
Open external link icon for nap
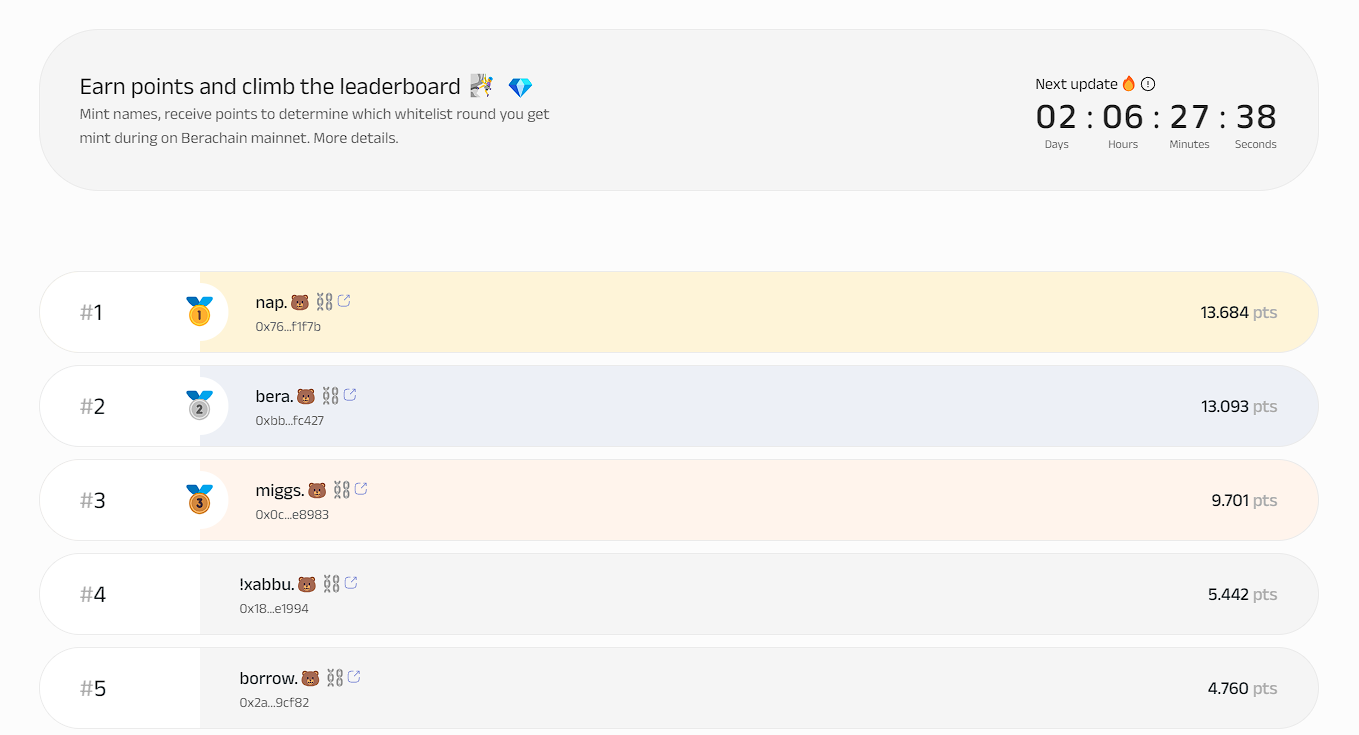344,301
